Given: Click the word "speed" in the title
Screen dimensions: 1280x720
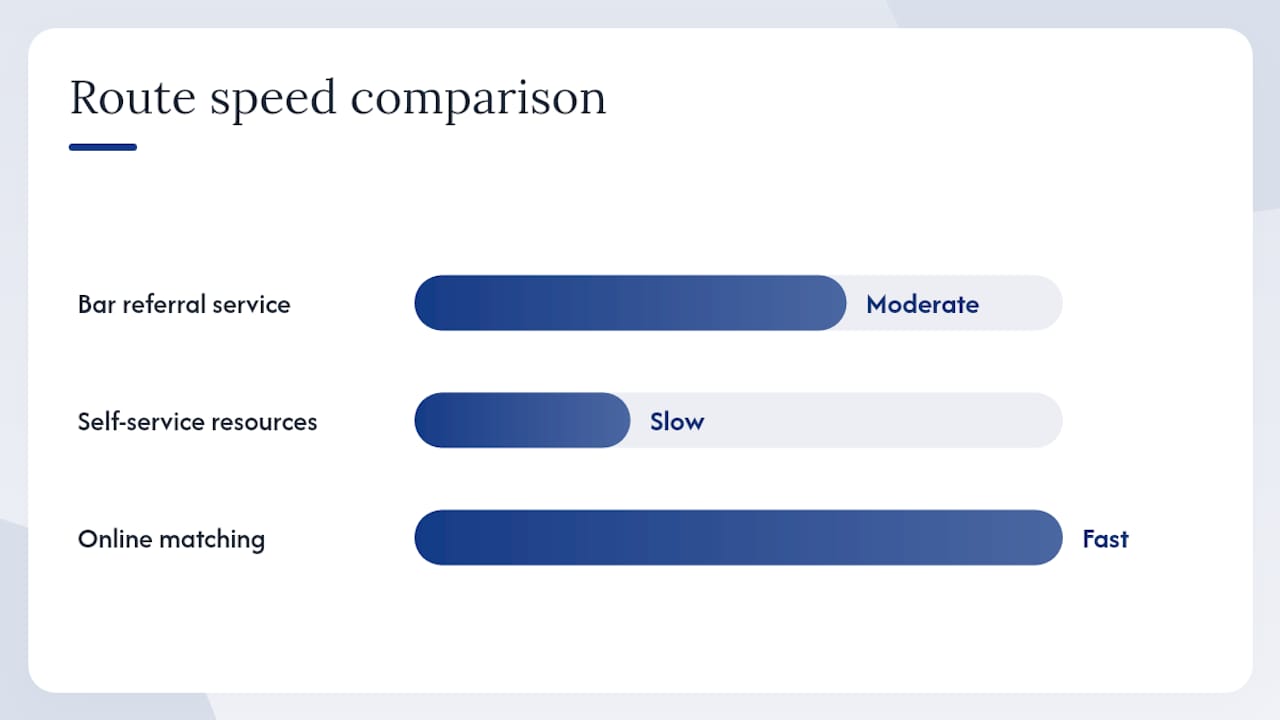Looking at the screenshot, I should coord(273,102).
